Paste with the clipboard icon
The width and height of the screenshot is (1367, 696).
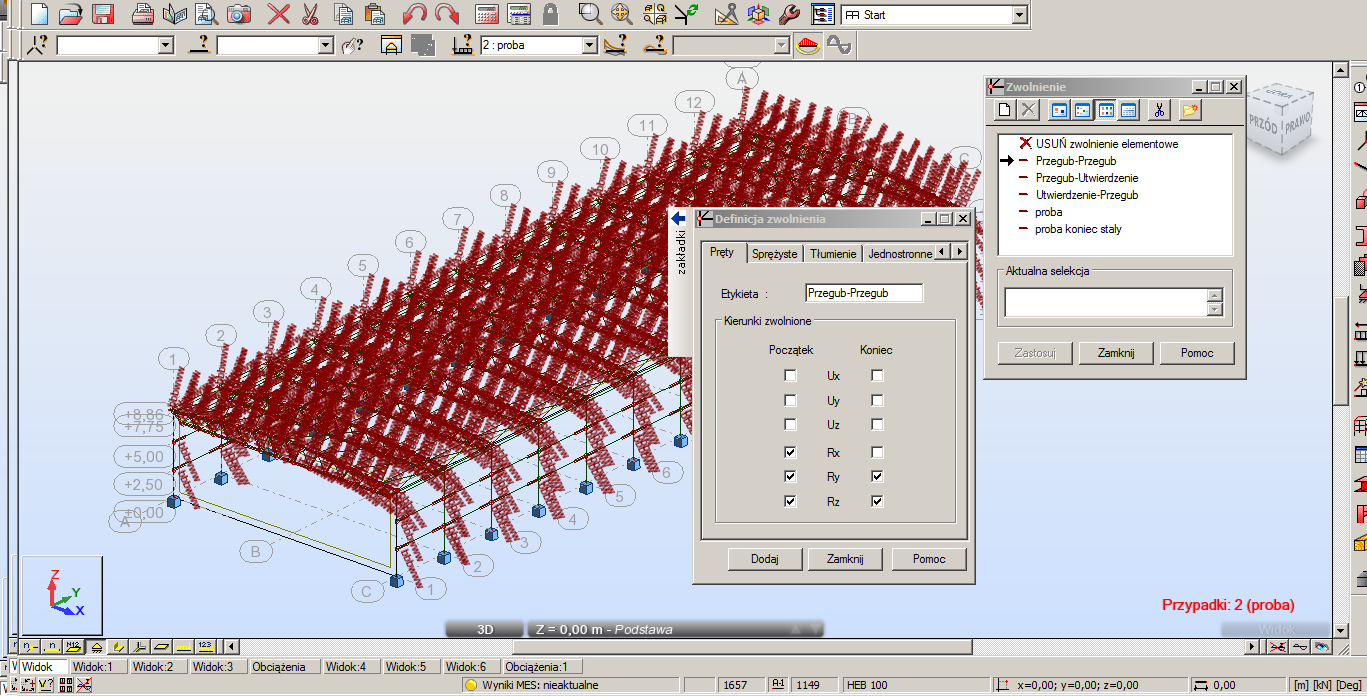coord(375,14)
